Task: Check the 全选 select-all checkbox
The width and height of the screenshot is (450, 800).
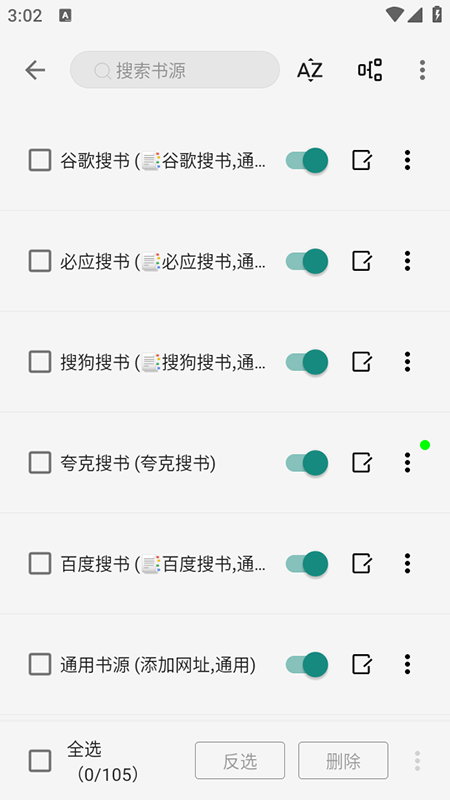Action: coord(40,761)
